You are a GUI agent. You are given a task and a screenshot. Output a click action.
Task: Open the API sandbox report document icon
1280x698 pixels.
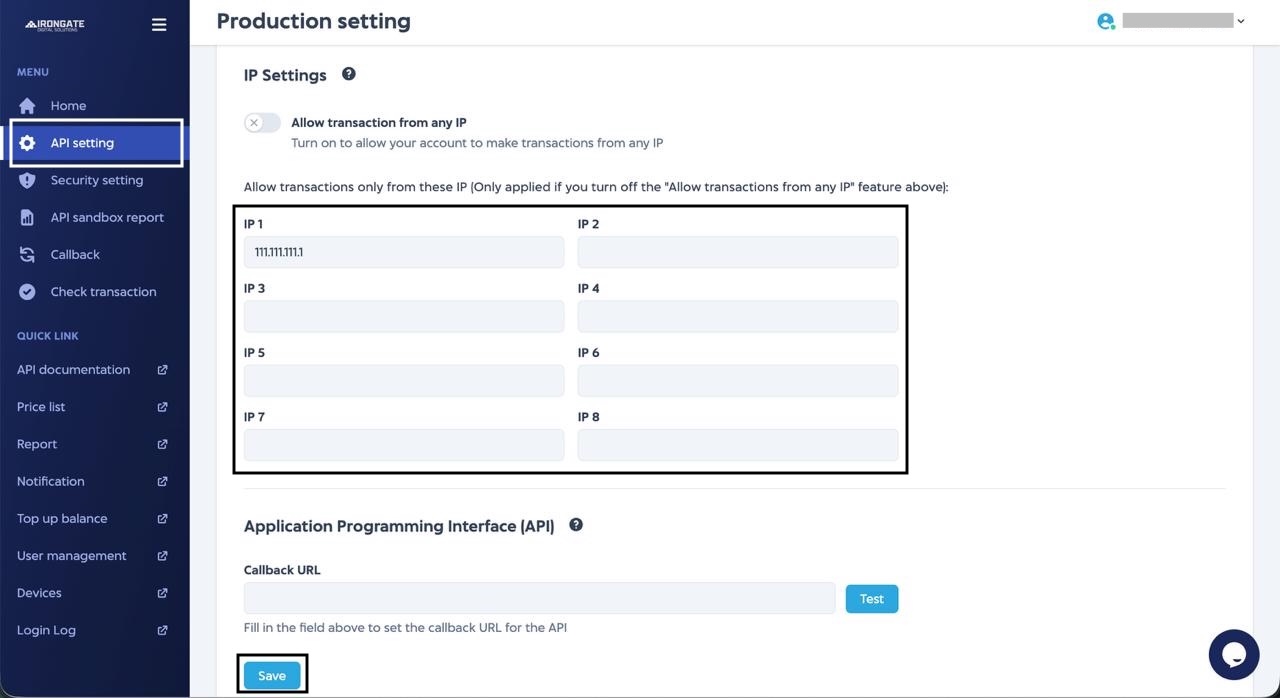pyautogui.click(x=28, y=217)
